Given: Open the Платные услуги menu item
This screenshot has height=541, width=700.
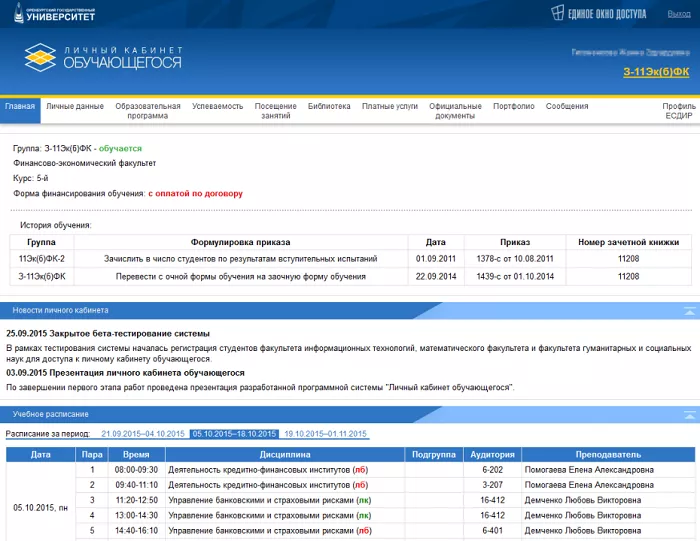Looking at the screenshot, I should (390, 106).
